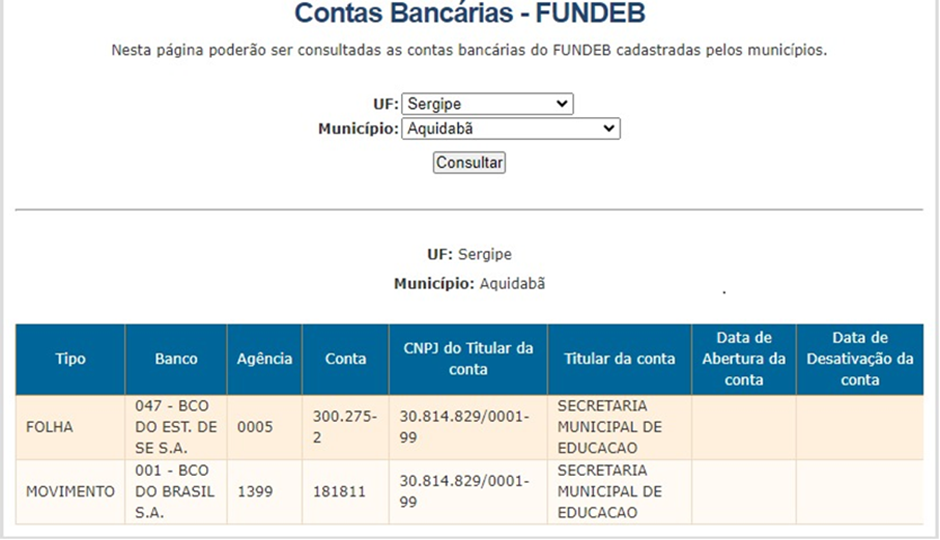This screenshot has width=940, height=540.
Task: Click the 047 - BCO DO EST. DE SE cell
Action: (176, 427)
